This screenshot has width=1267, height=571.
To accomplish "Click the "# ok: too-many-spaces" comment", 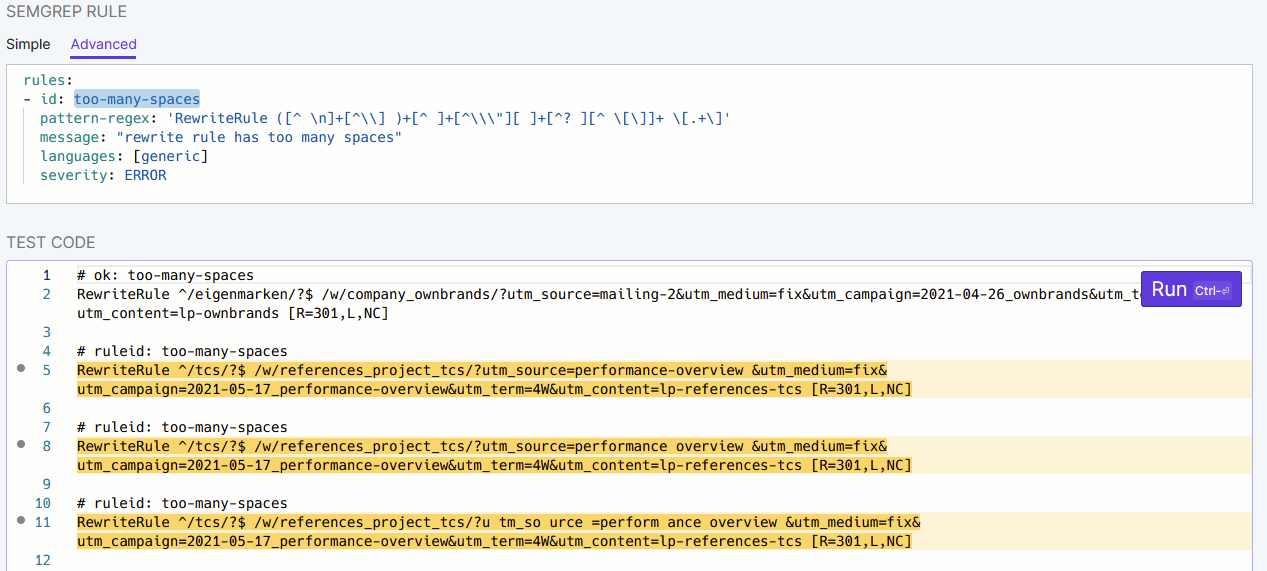I will click(165, 275).
